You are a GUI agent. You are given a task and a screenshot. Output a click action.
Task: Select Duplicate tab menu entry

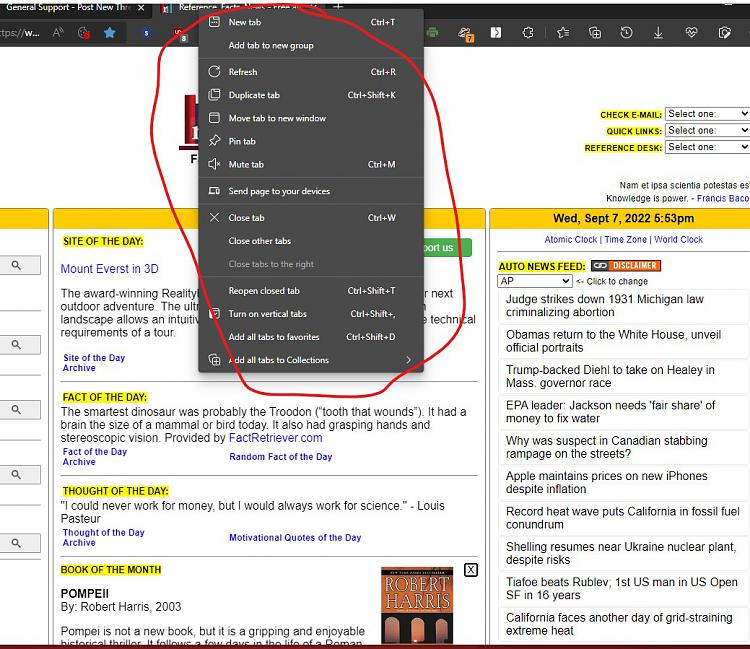(311, 95)
